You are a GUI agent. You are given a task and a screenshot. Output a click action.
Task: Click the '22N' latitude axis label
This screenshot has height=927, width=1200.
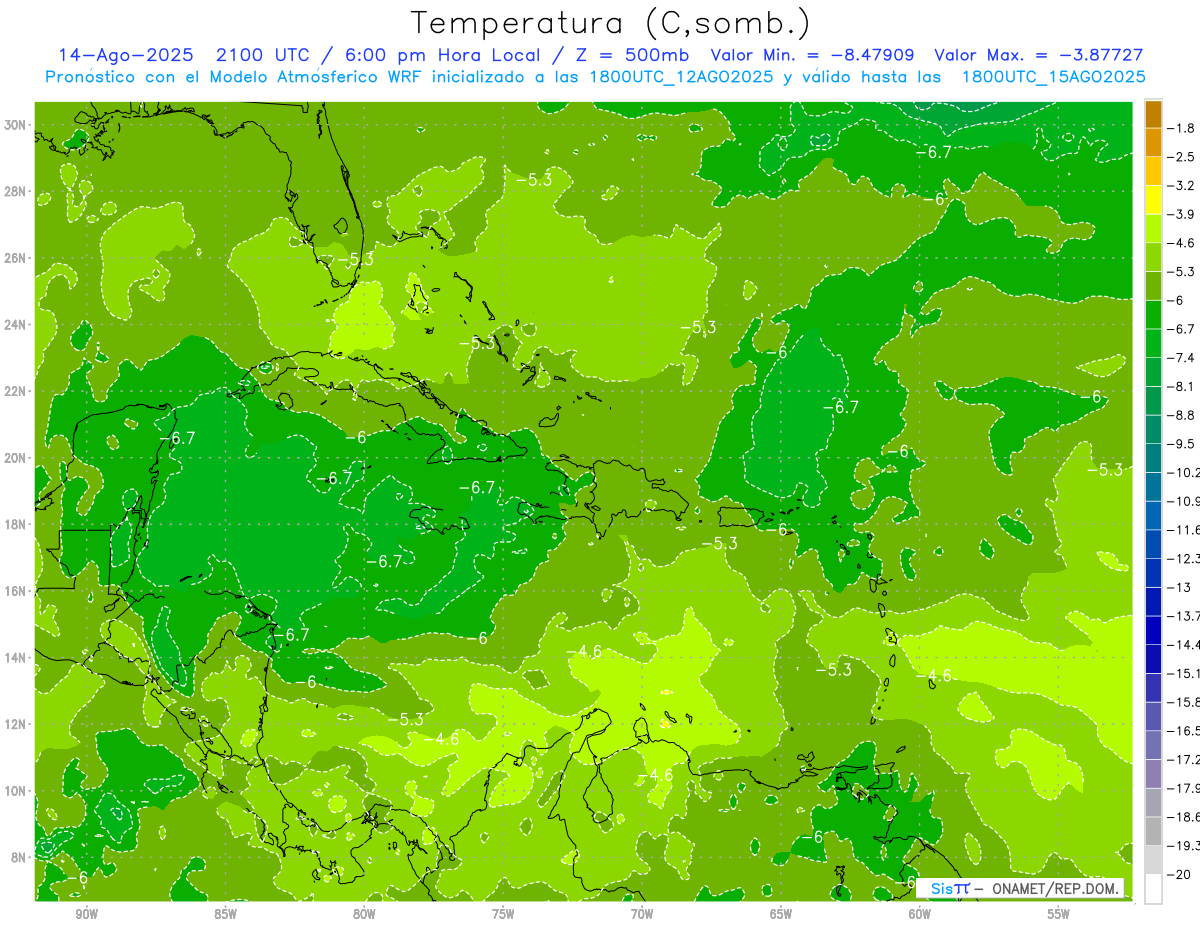[16, 391]
